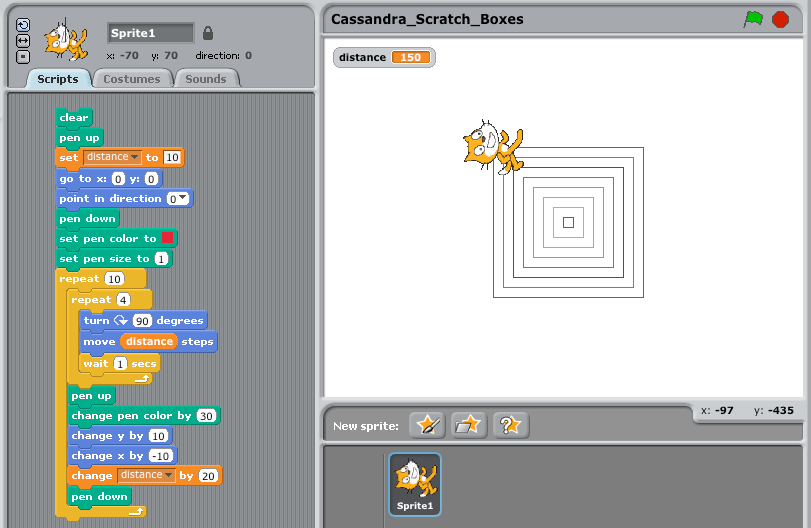811x528 pixels.
Task: Click the distance reporter in move block
Action: click(149, 341)
